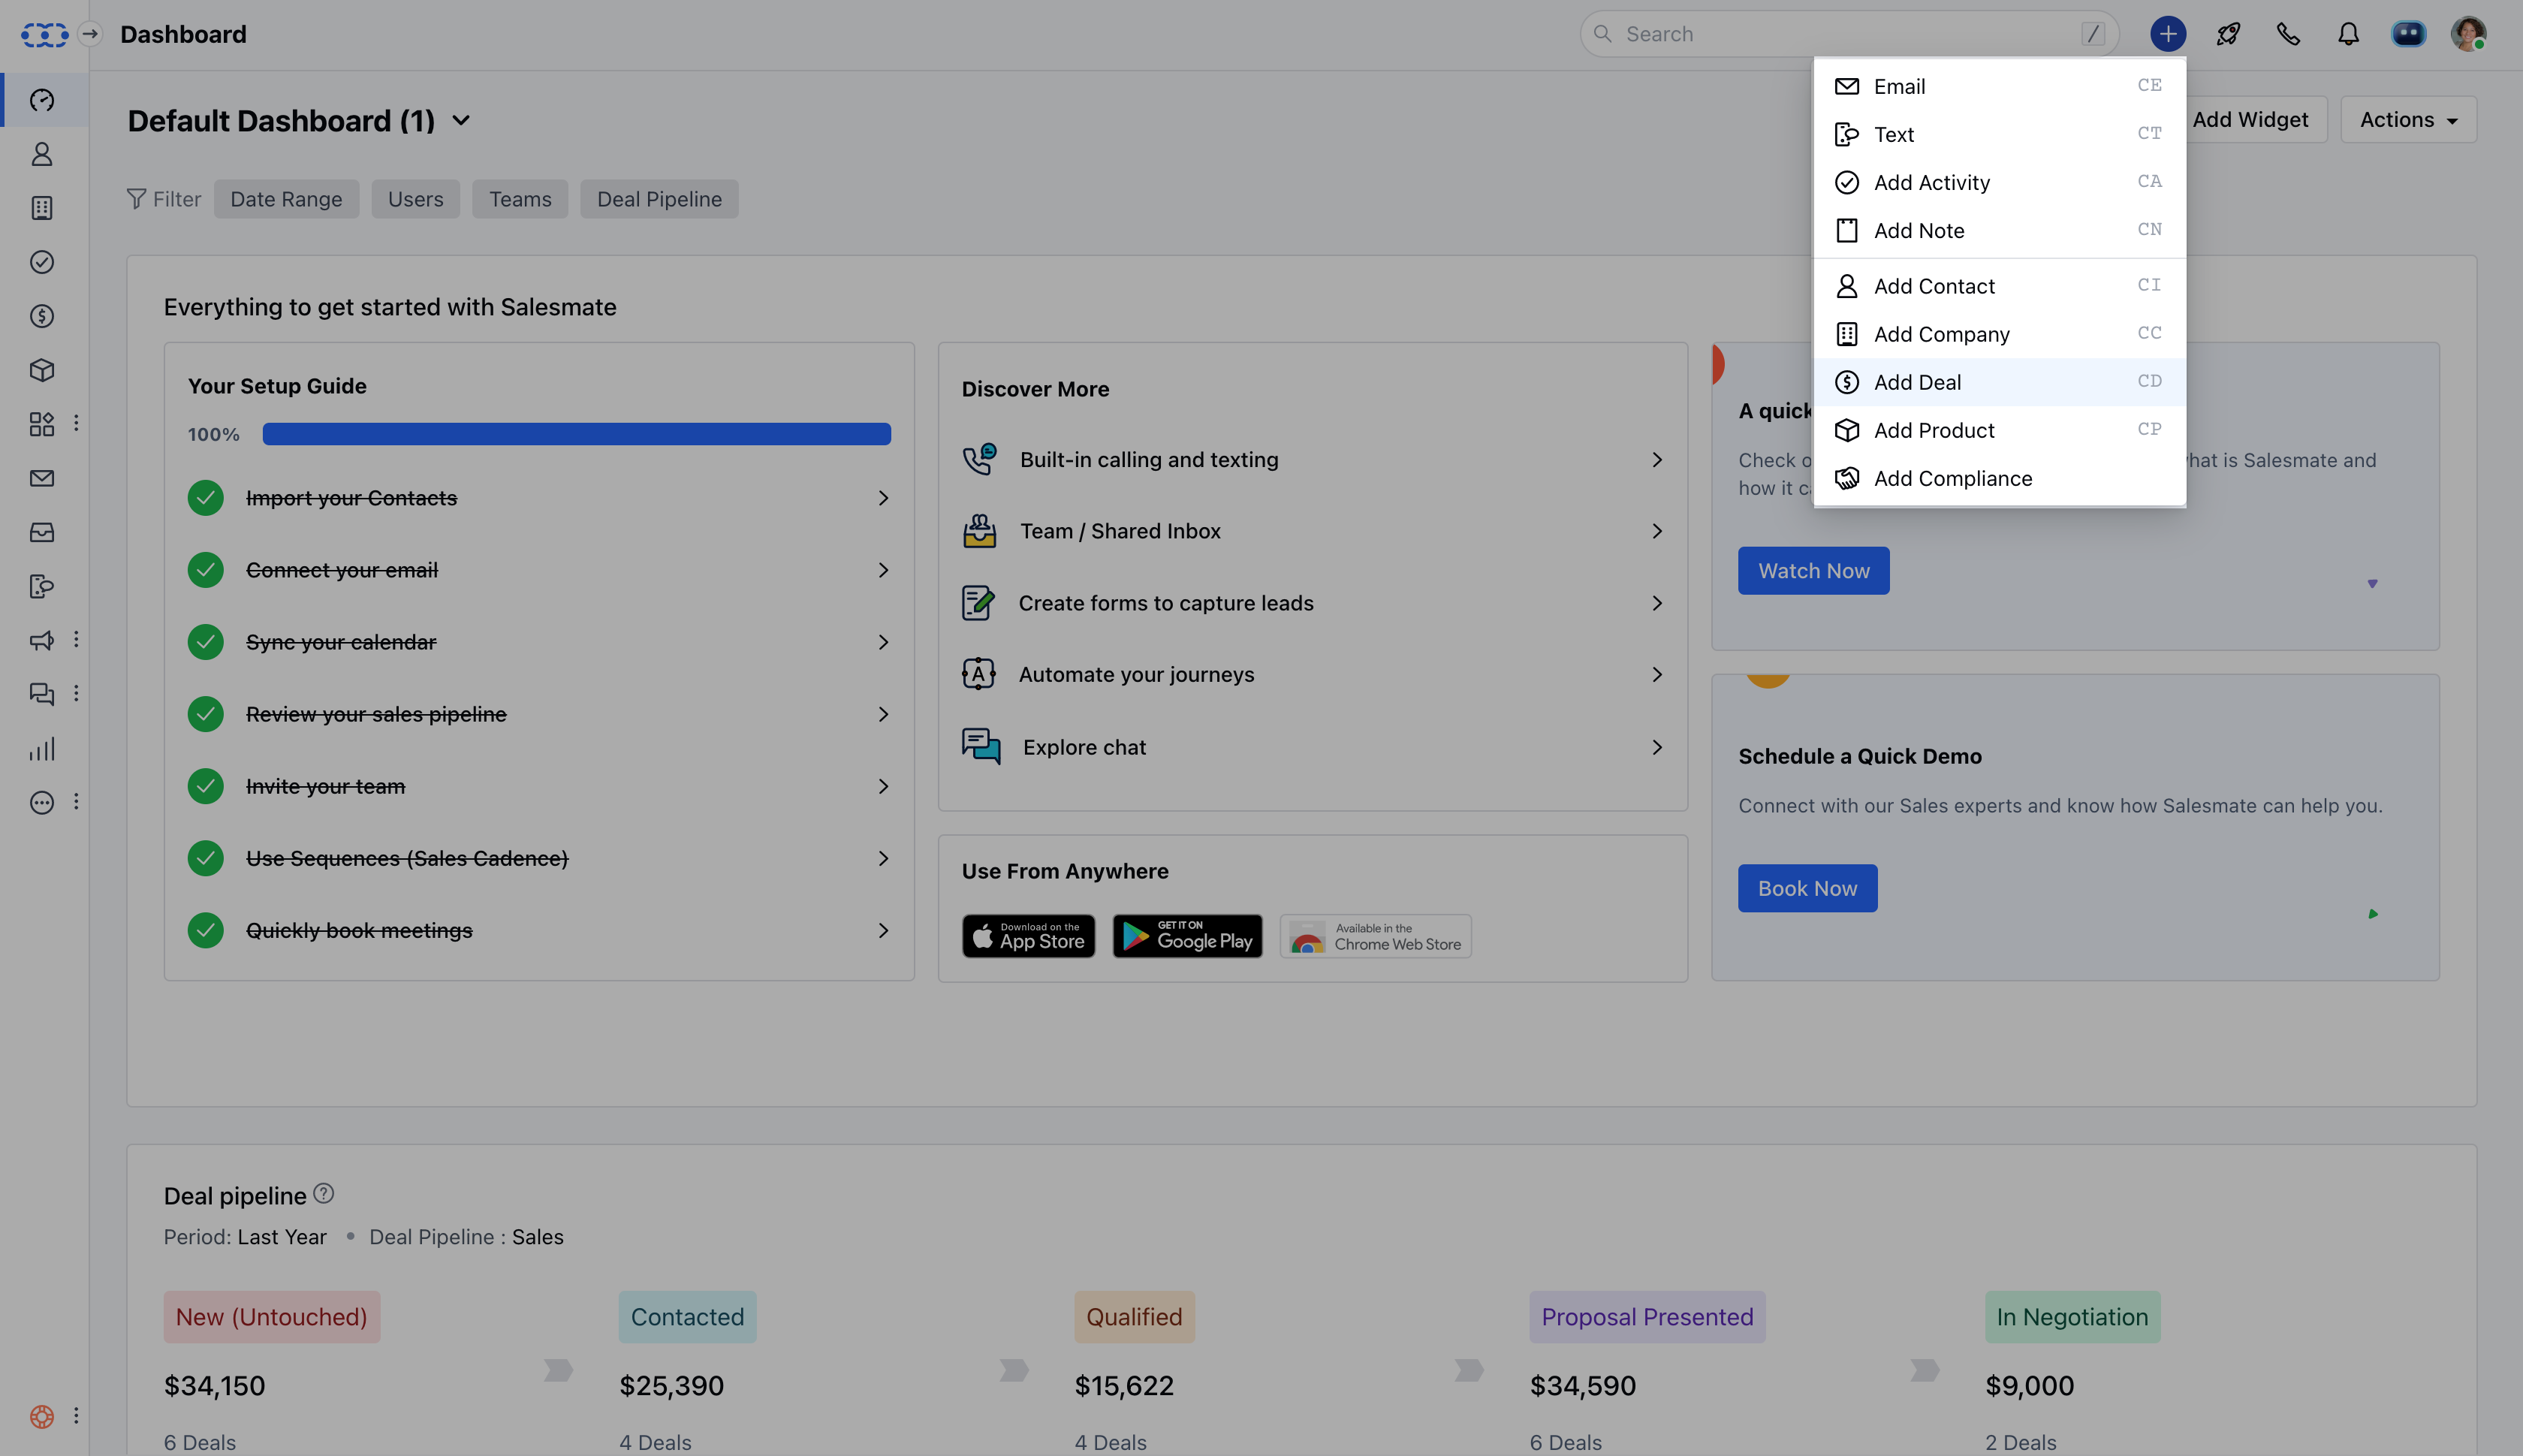Open the Date Range filter
The height and width of the screenshot is (1456, 2523).
pos(286,199)
